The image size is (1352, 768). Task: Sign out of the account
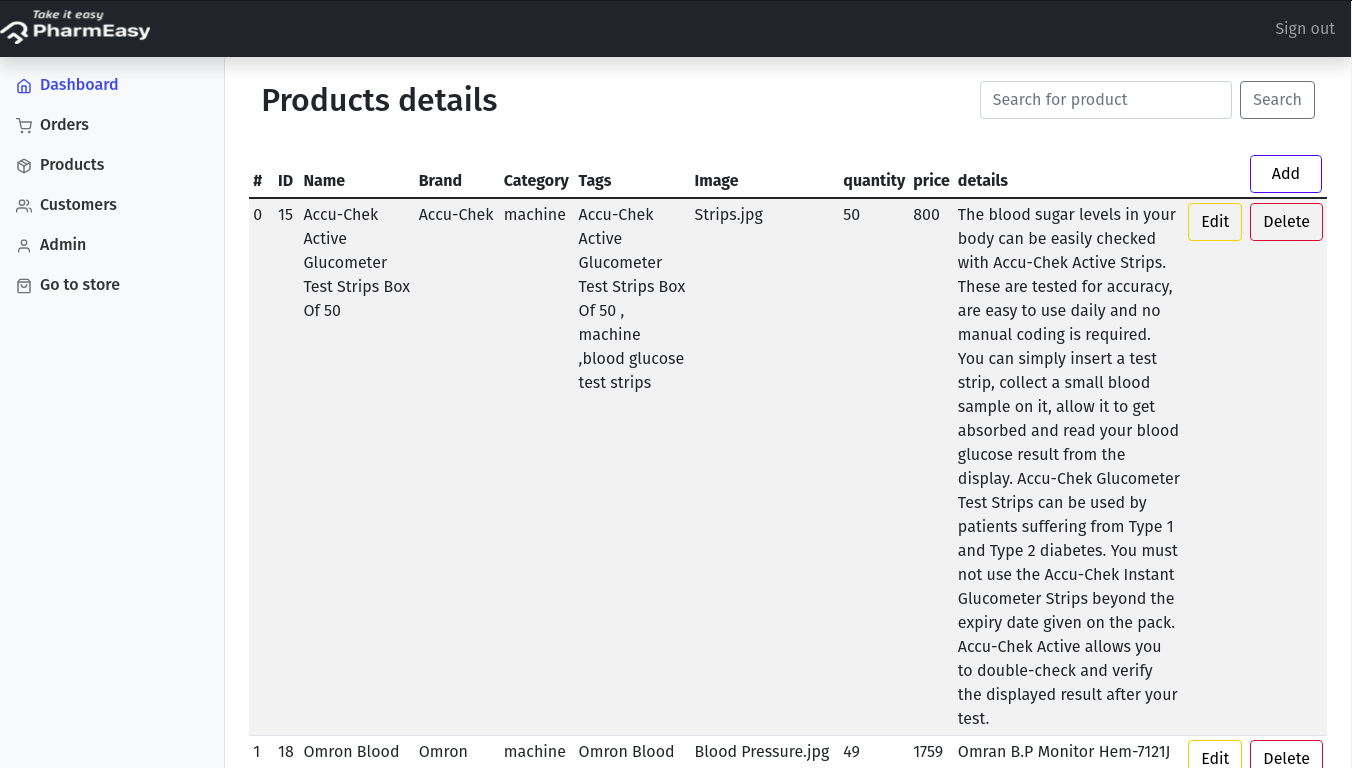tap(1304, 29)
